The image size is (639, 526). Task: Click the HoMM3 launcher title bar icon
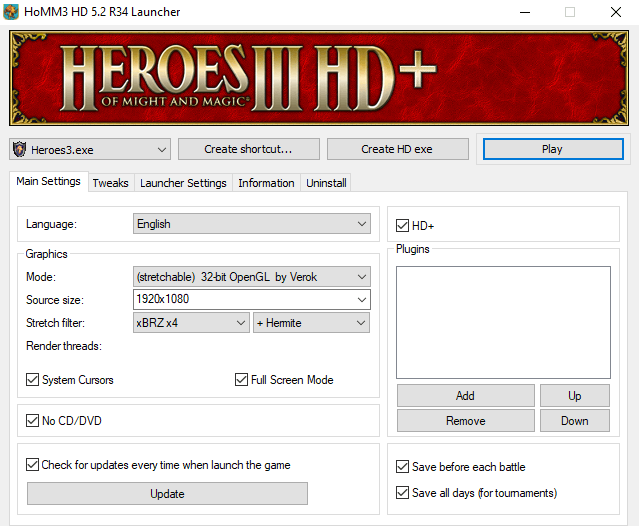(11, 12)
